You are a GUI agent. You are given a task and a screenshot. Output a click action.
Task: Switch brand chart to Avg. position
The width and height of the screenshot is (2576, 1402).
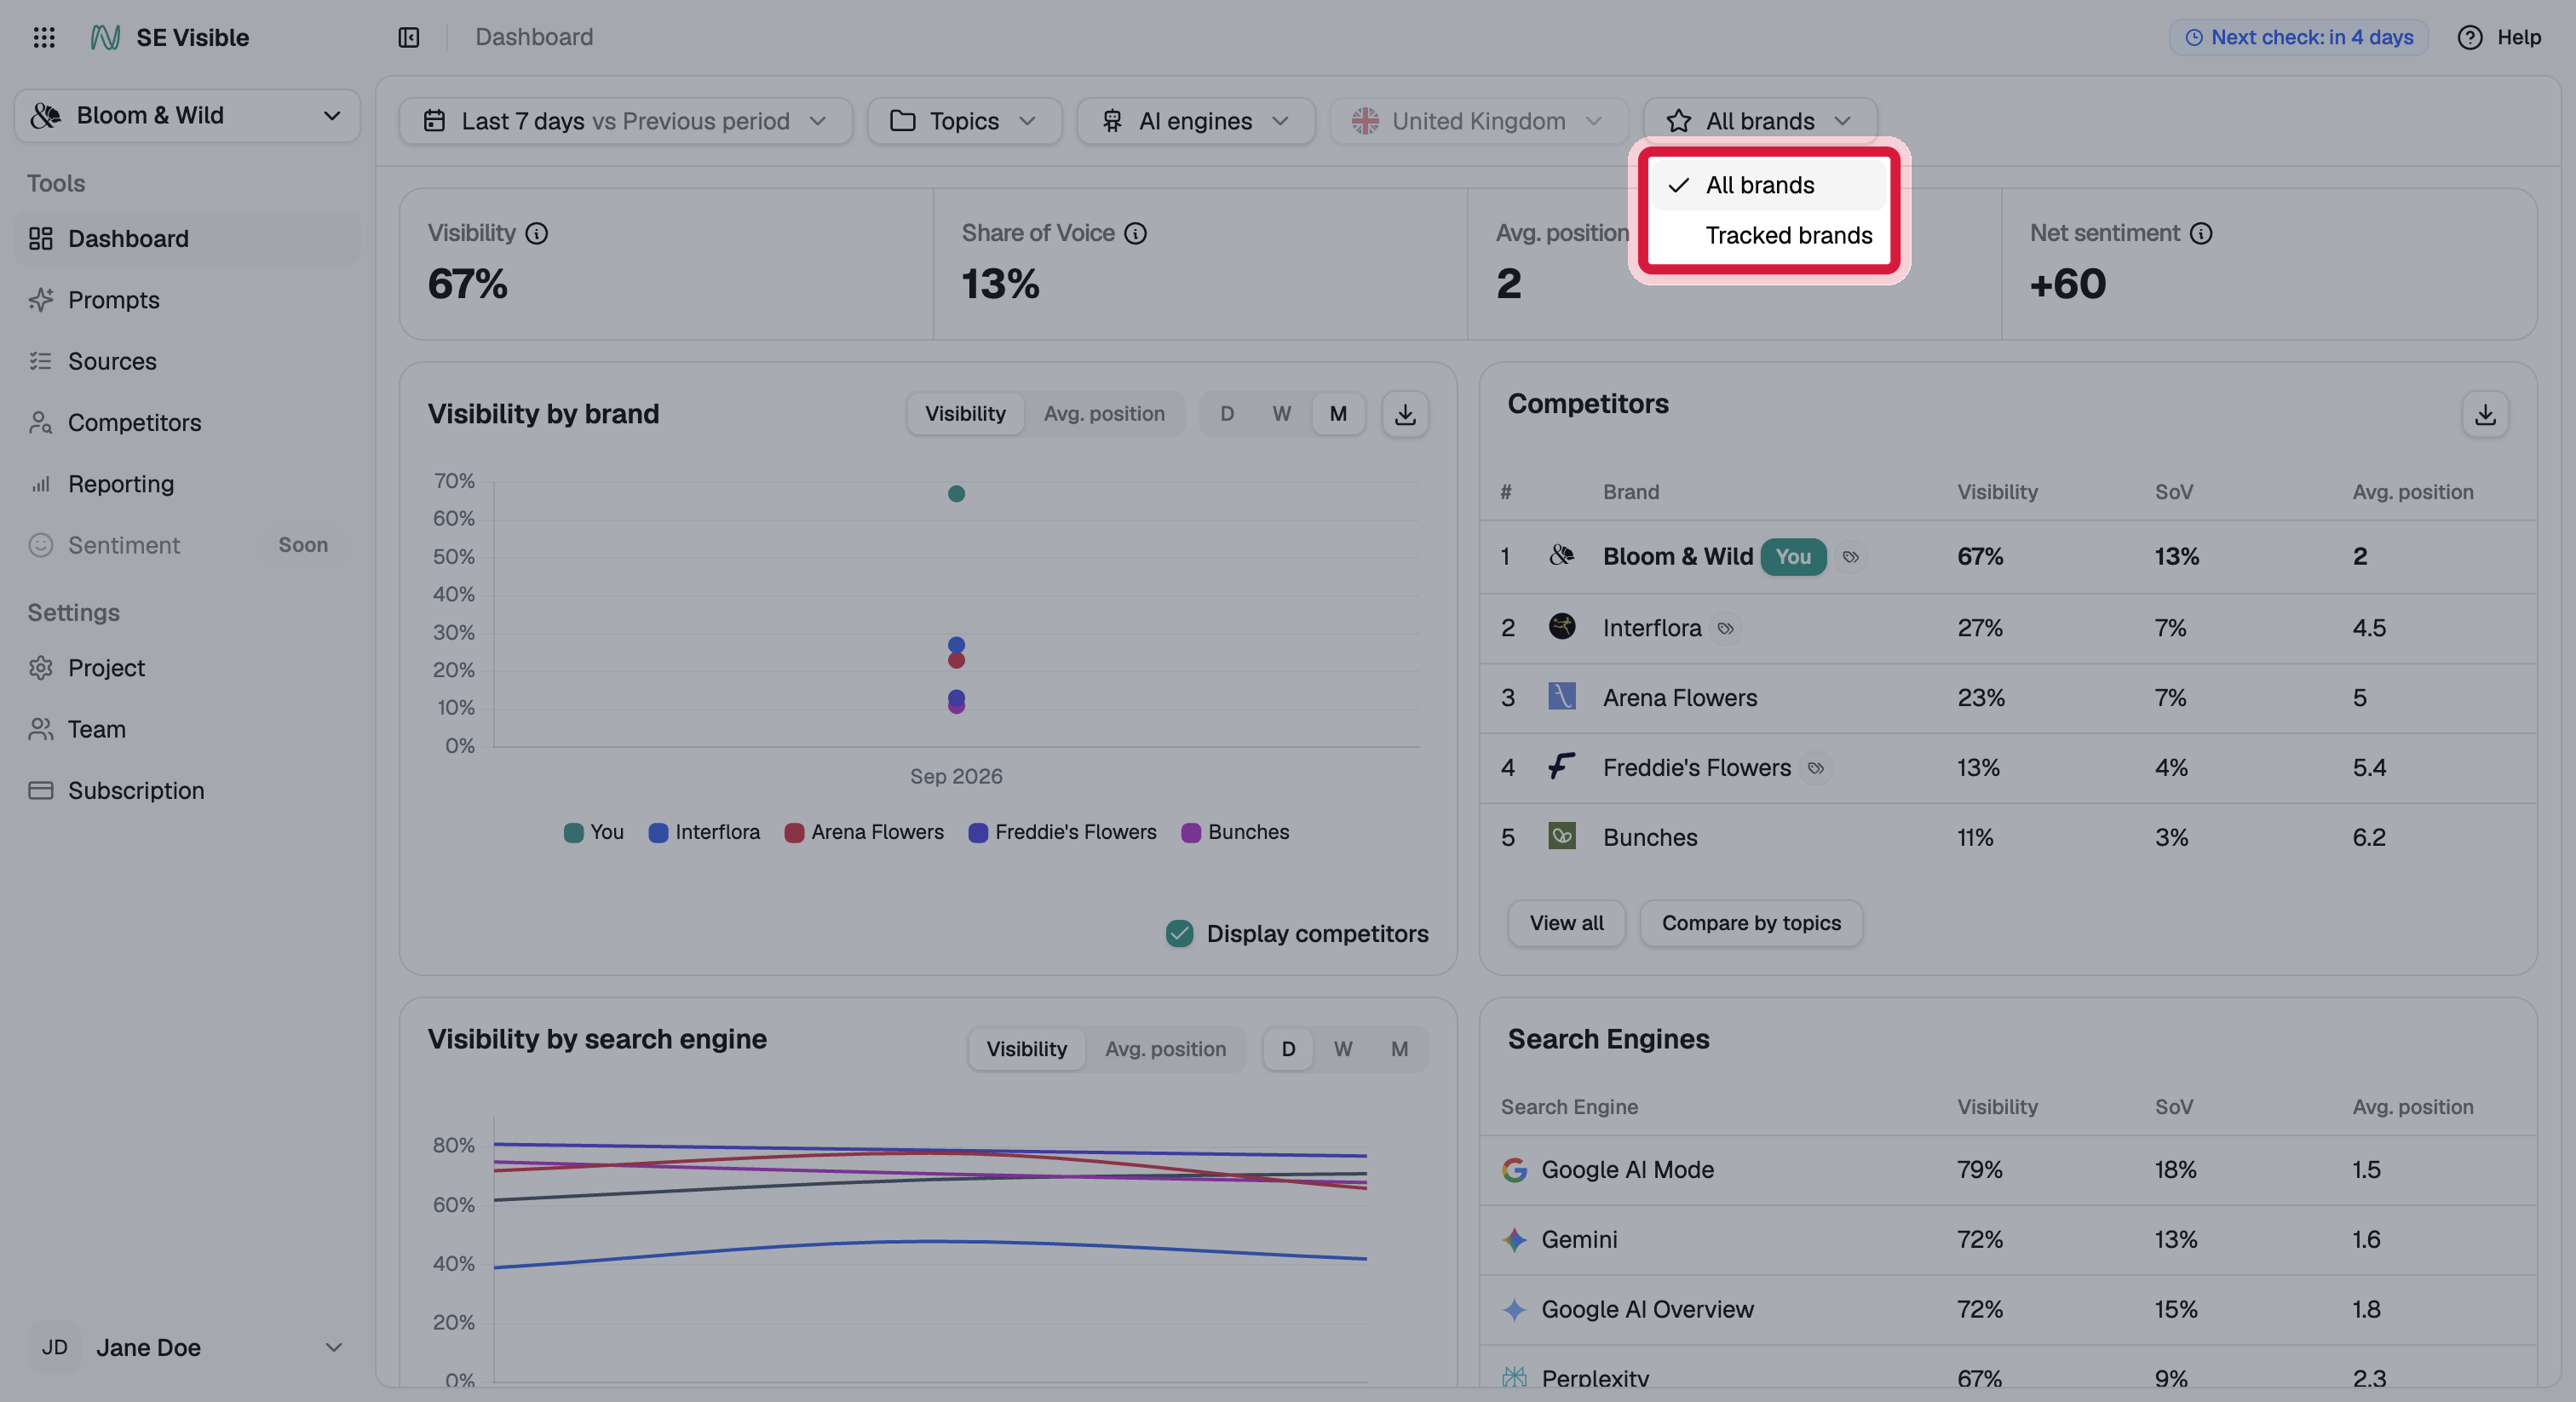click(1104, 414)
